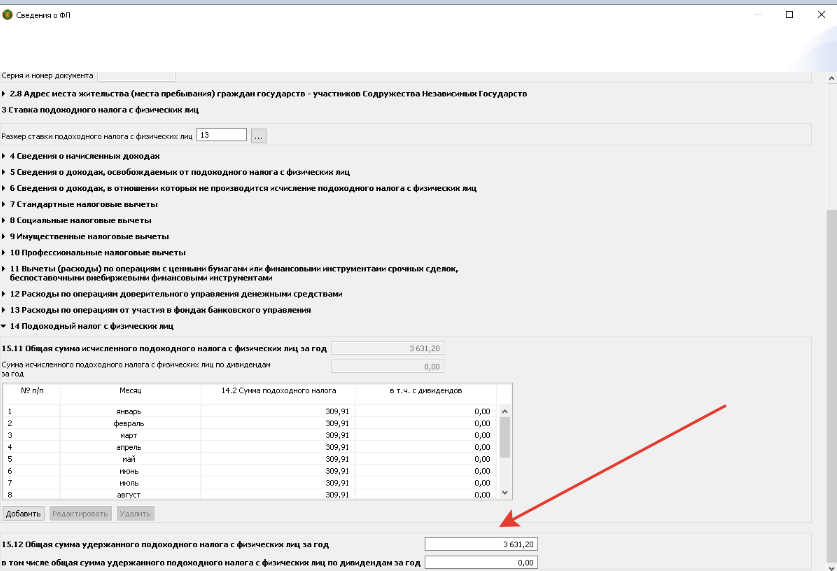Click the withheld dividend tax field showing 0,00
Screen dimensions: 837x571
tap(481, 563)
